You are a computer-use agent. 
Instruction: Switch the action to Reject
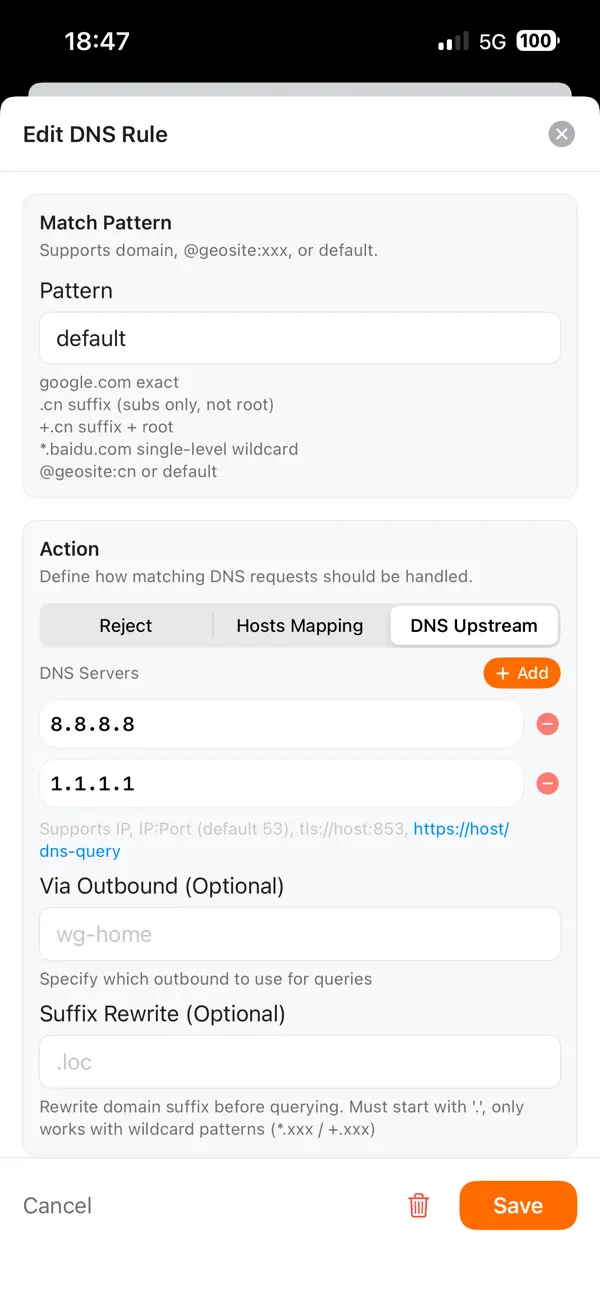click(x=125, y=625)
